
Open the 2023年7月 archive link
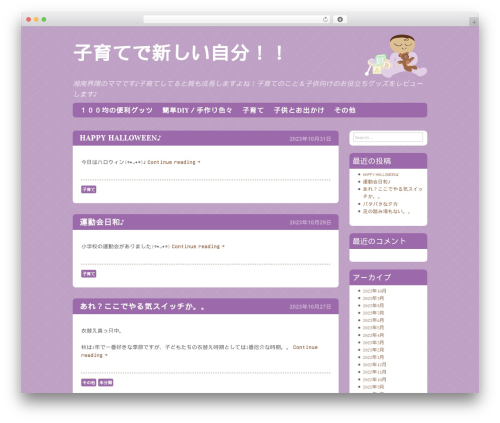click(373, 313)
